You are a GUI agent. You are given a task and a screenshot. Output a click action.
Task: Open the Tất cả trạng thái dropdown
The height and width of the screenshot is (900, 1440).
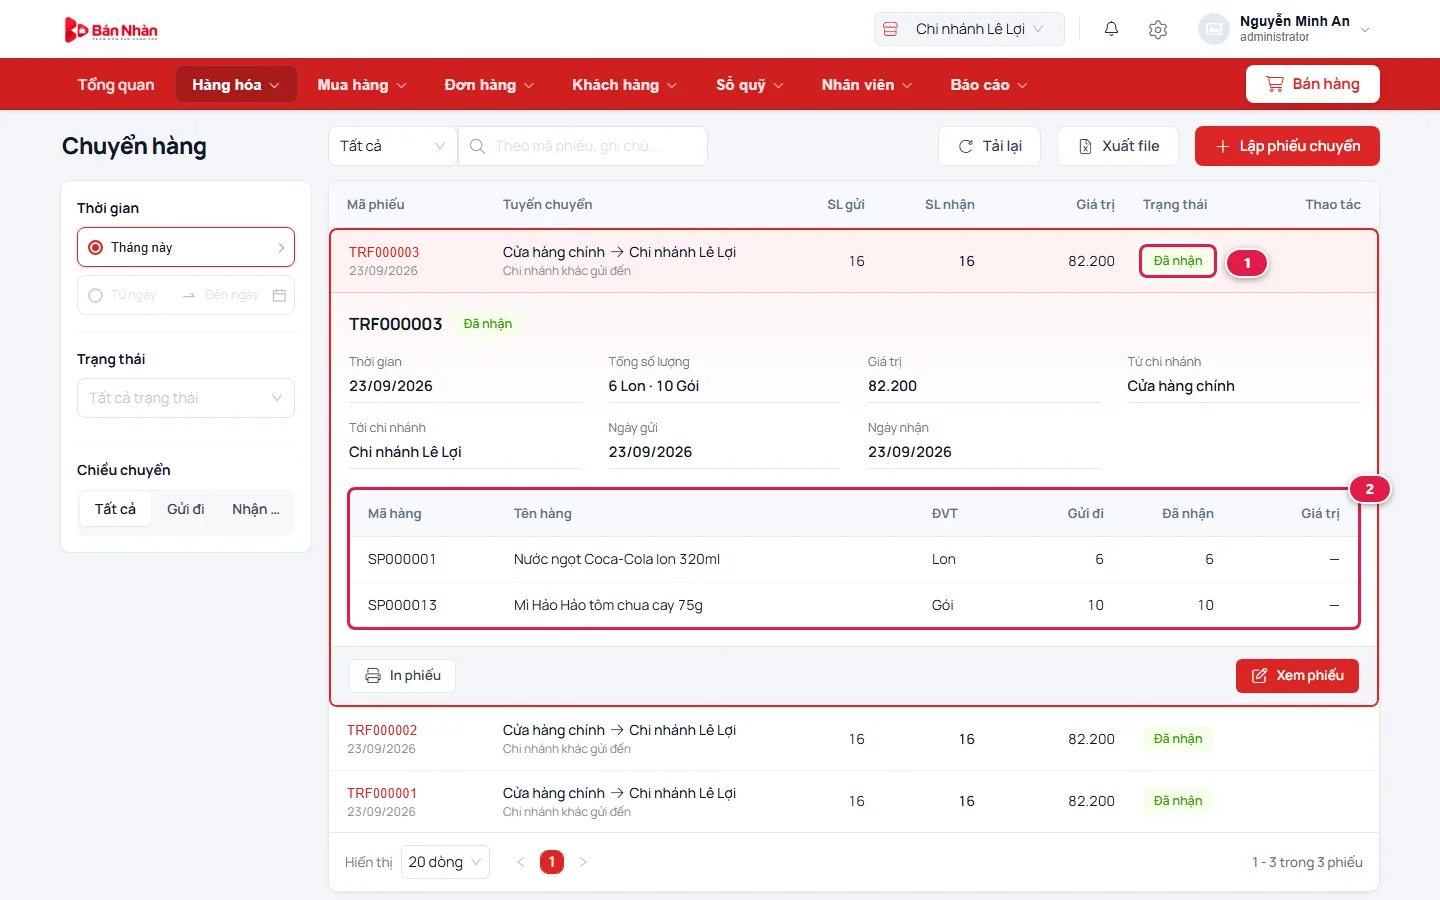click(186, 398)
